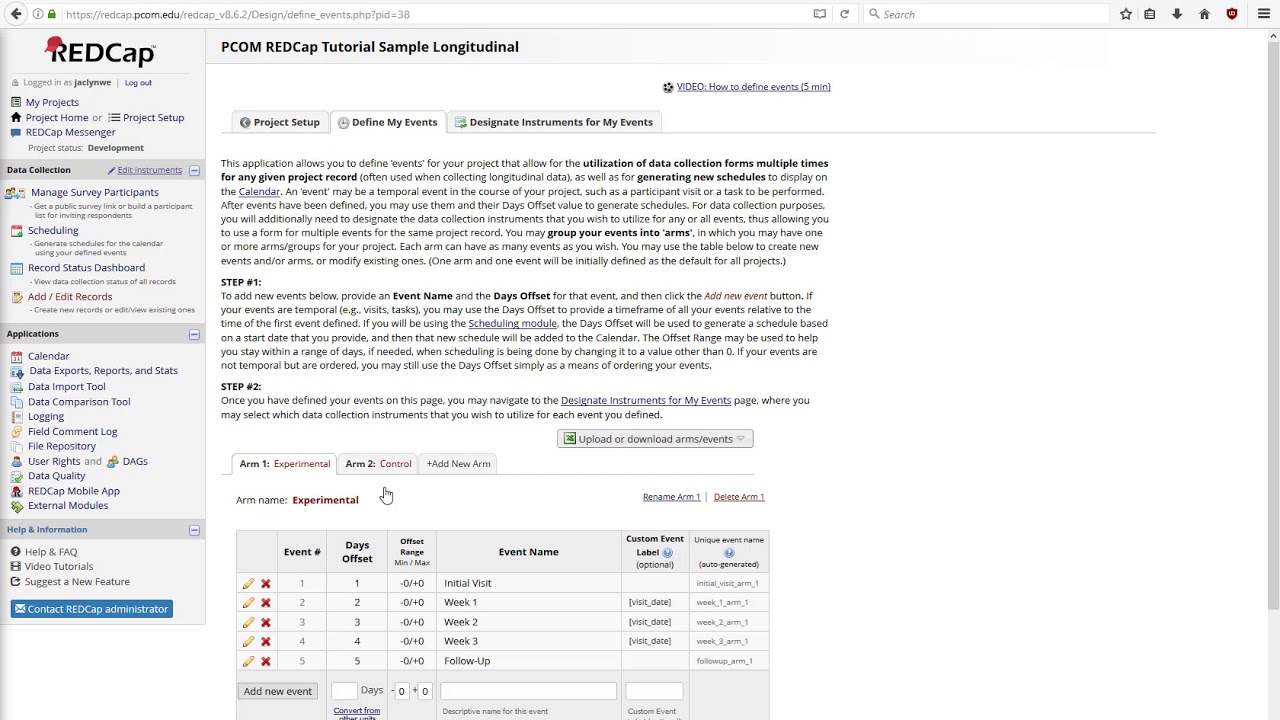The image size is (1280, 720).
Task: Click the new Event Name input field
Action: tap(528, 691)
